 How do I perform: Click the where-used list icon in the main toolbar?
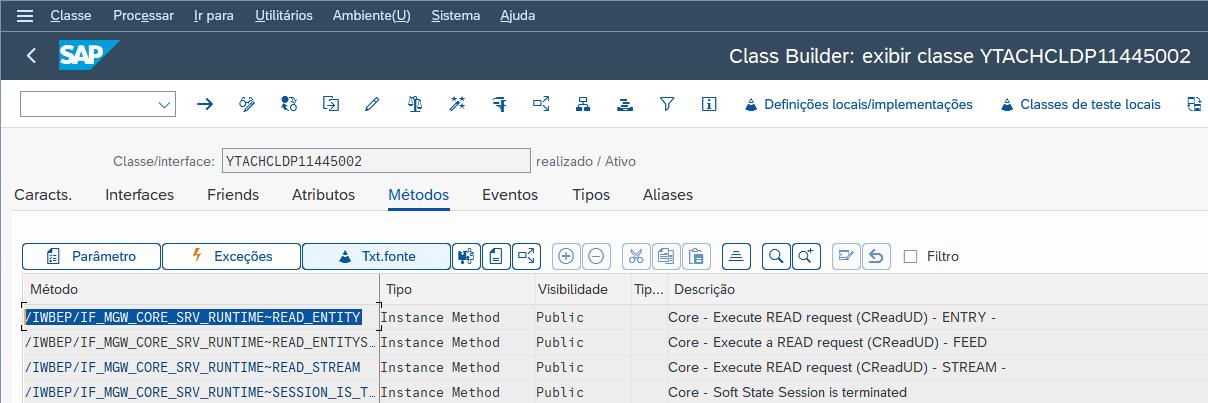(541, 104)
